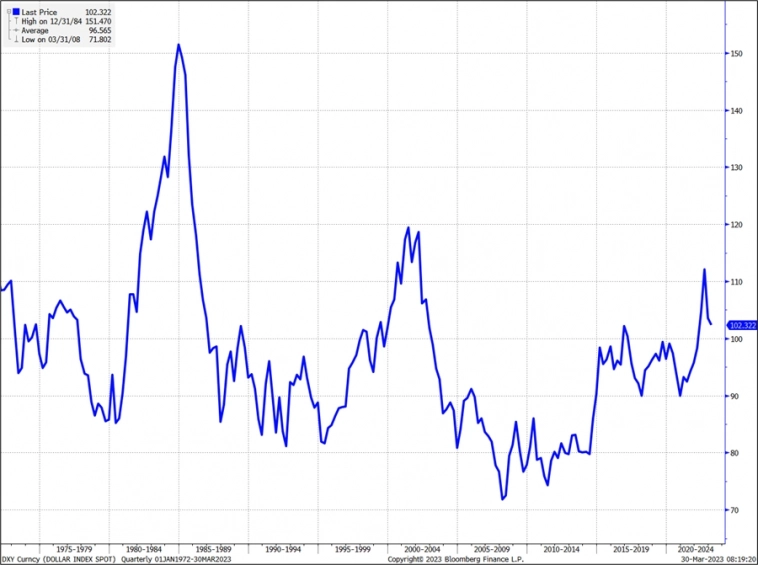The width and height of the screenshot is (758, 565).
Task: Click the 2020-2024 time axis label
Action: click(x=697, y=549)
